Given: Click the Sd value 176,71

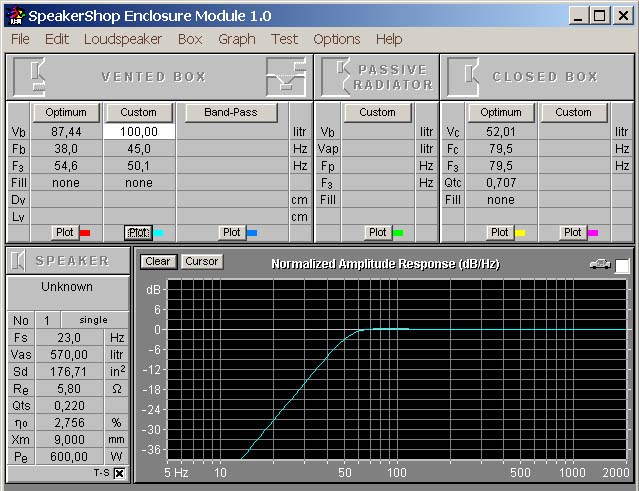Looking at the screenshot, I should [x=69, y=372].
